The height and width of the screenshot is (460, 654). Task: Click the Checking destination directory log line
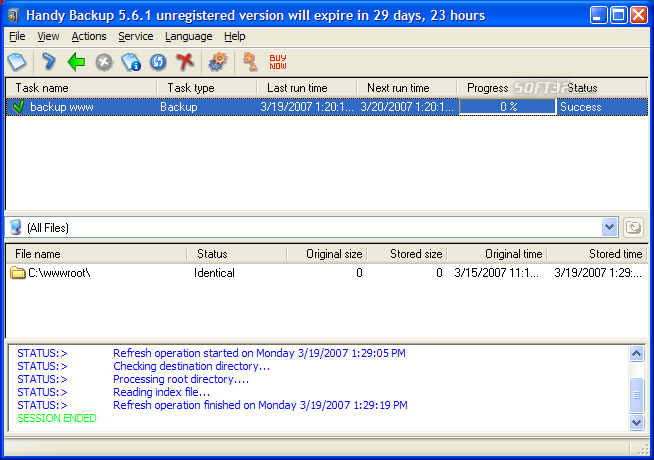[x=191, y=366]
